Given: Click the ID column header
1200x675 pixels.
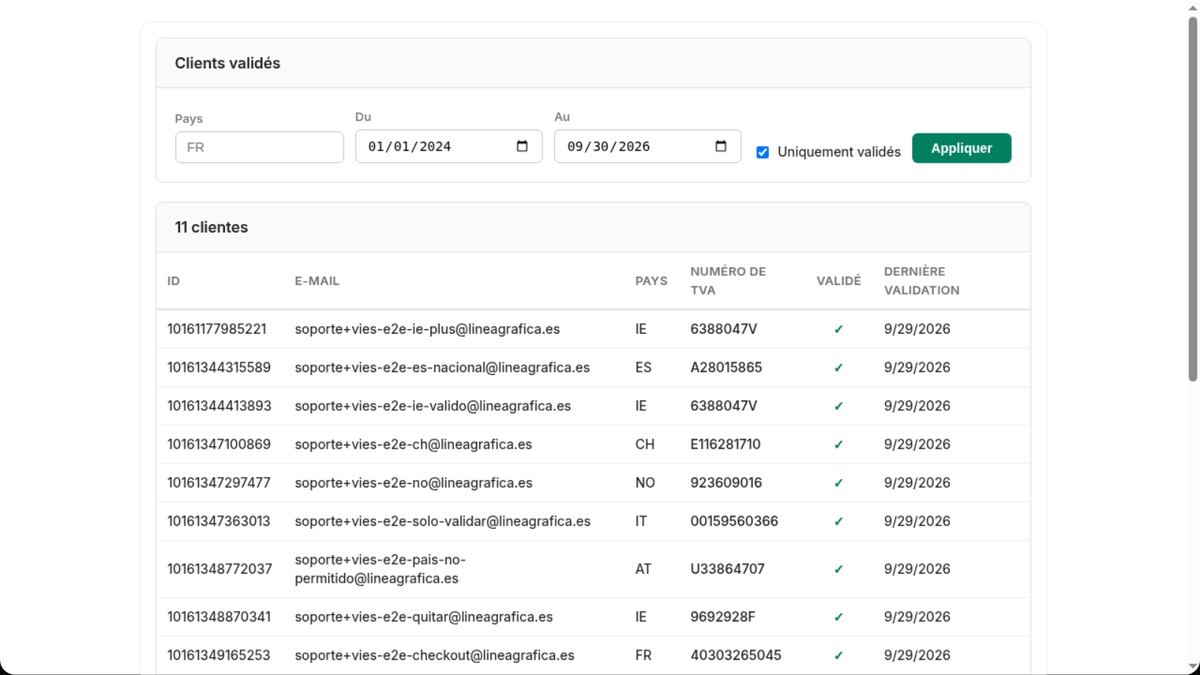Looking at the screenshot, I should (x=174, y=281).
